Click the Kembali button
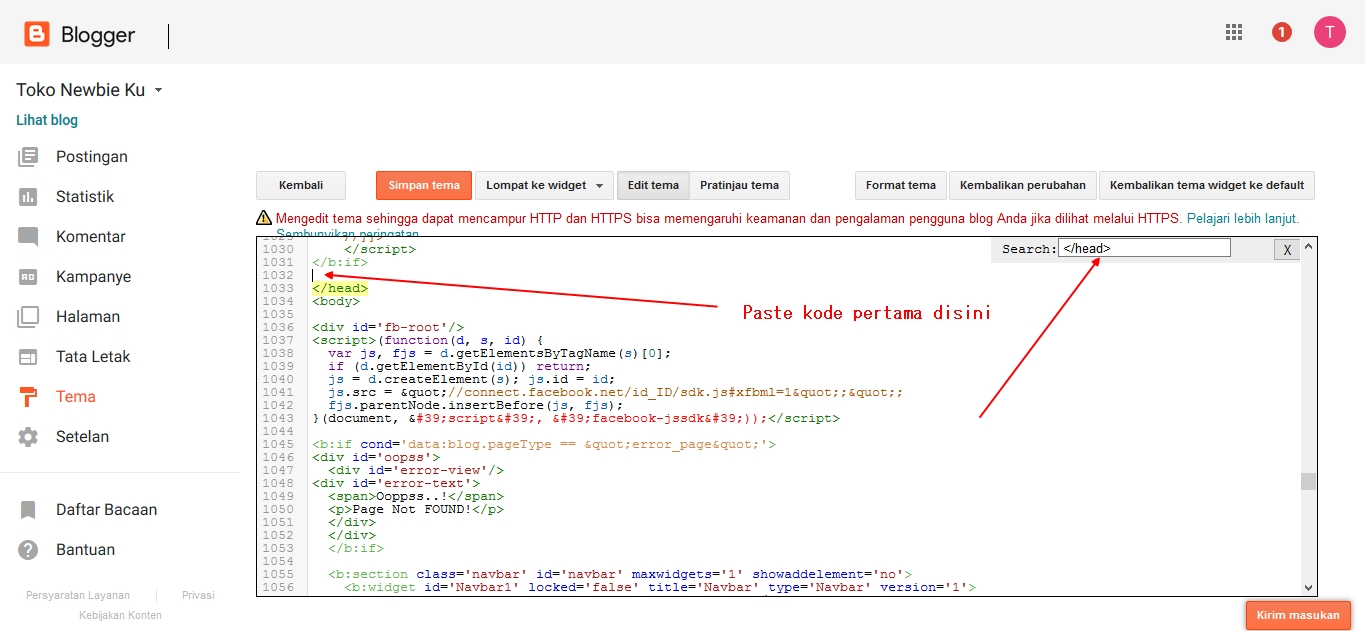This screenshot has width=1365, height=631. 301,185
